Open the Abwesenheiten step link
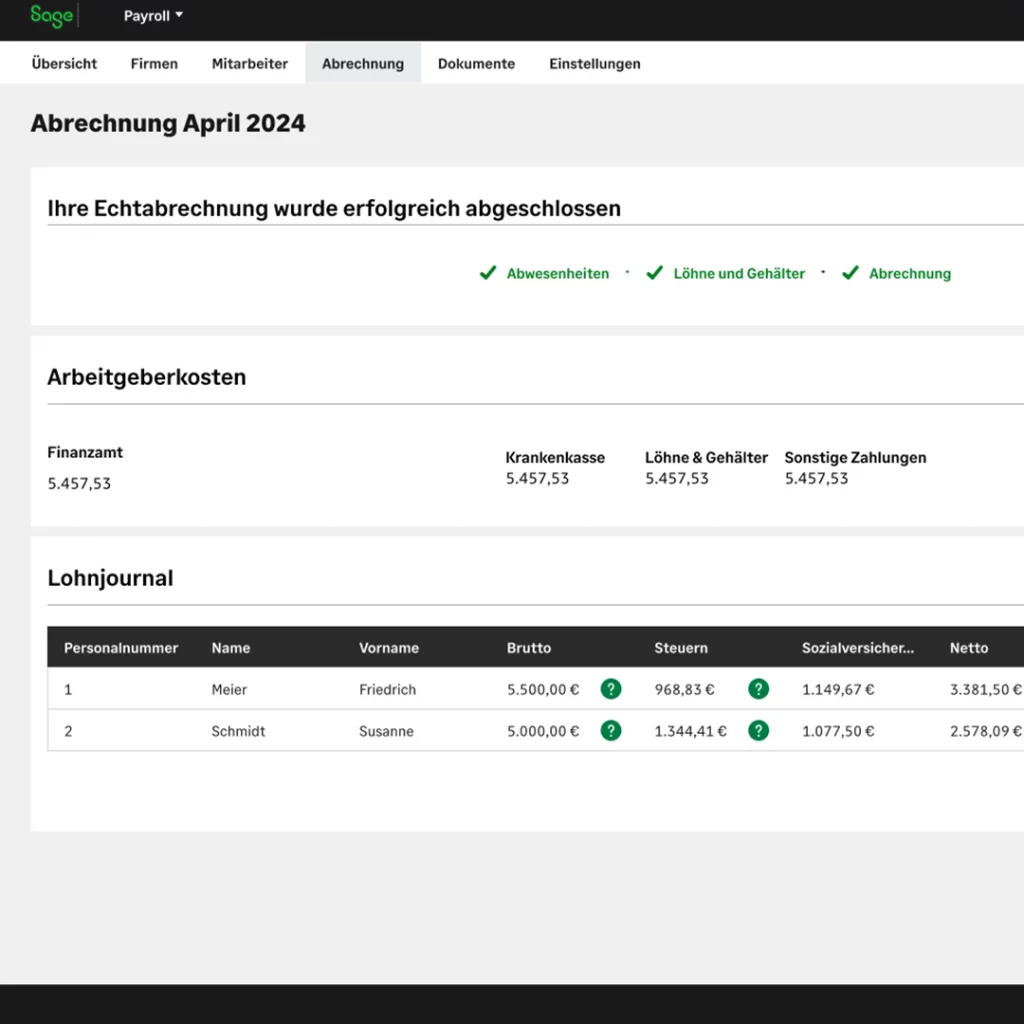Viewport: 1024px width, 1024px height. point(558,274)
